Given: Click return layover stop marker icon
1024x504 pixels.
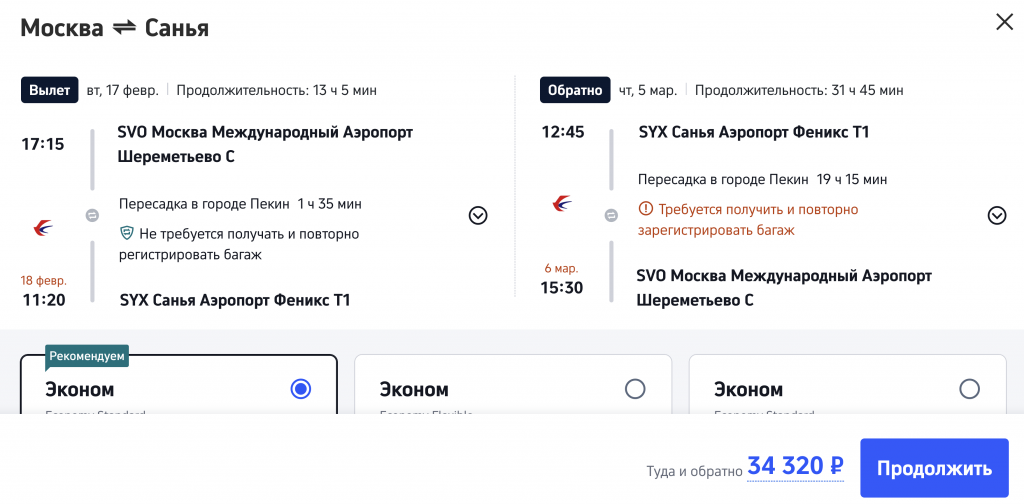Looking at the screenshot, I should 611,215.
